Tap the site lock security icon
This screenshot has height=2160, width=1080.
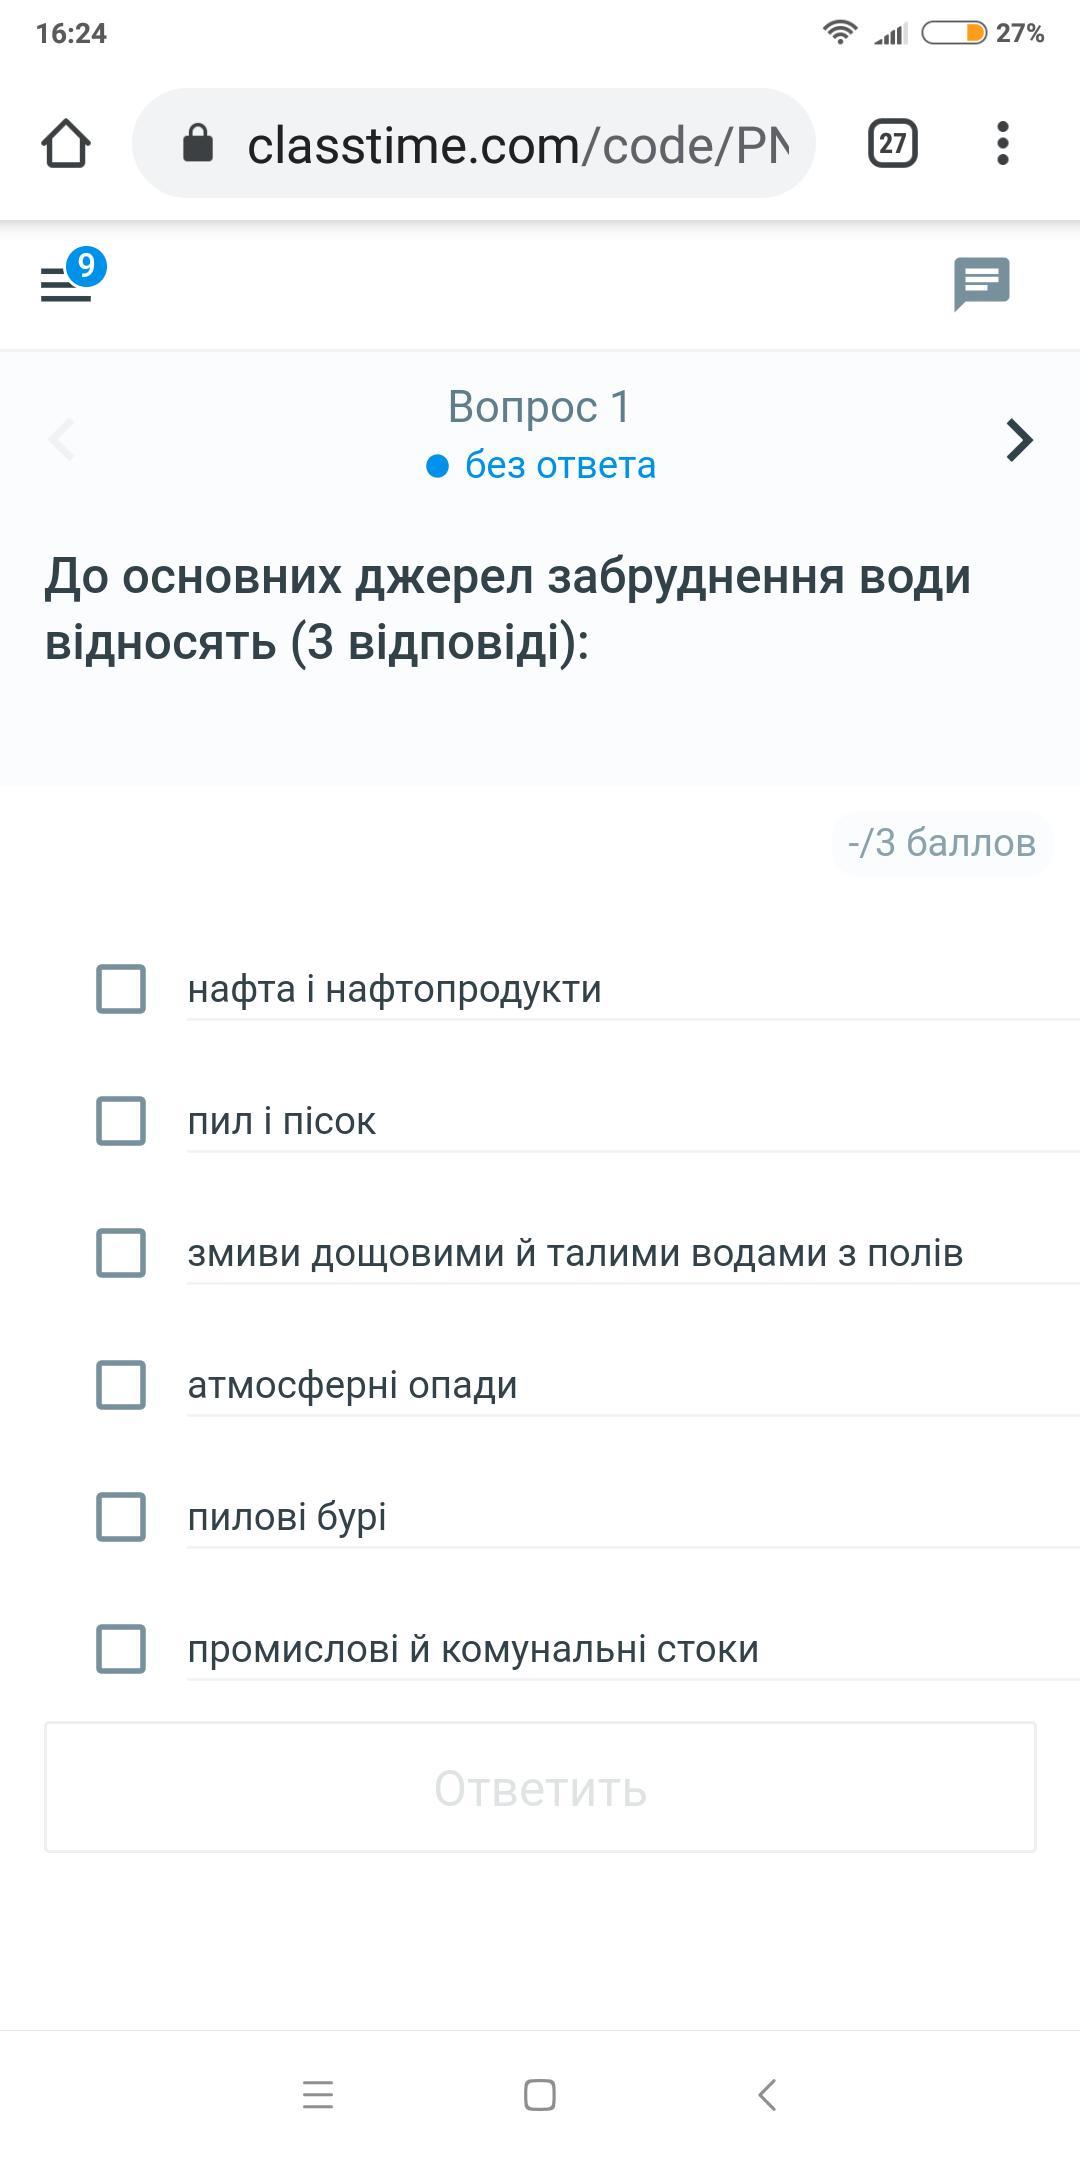tap(198, 143)
